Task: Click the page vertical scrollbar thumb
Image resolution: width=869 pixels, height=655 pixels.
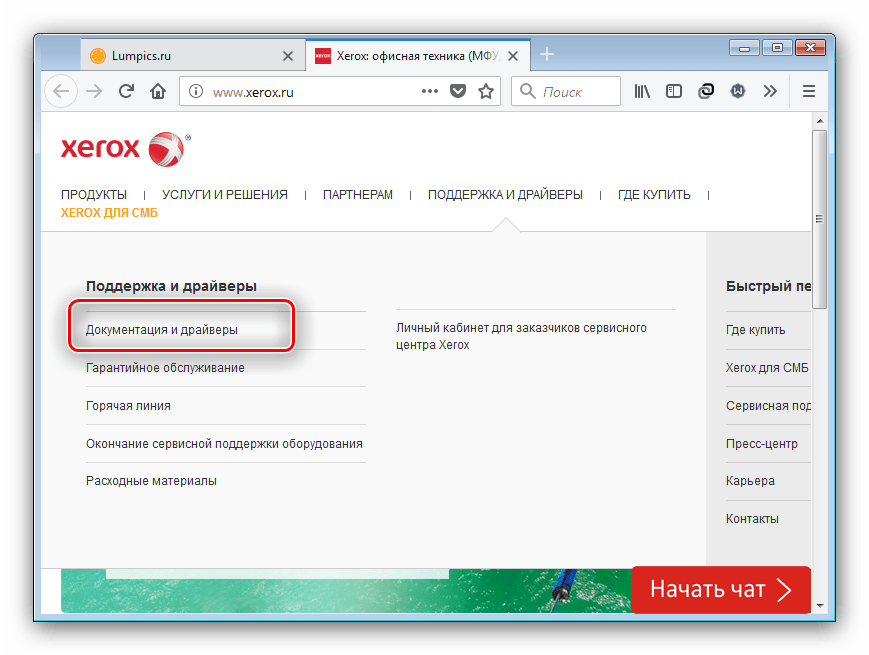Action: [820, 219]
